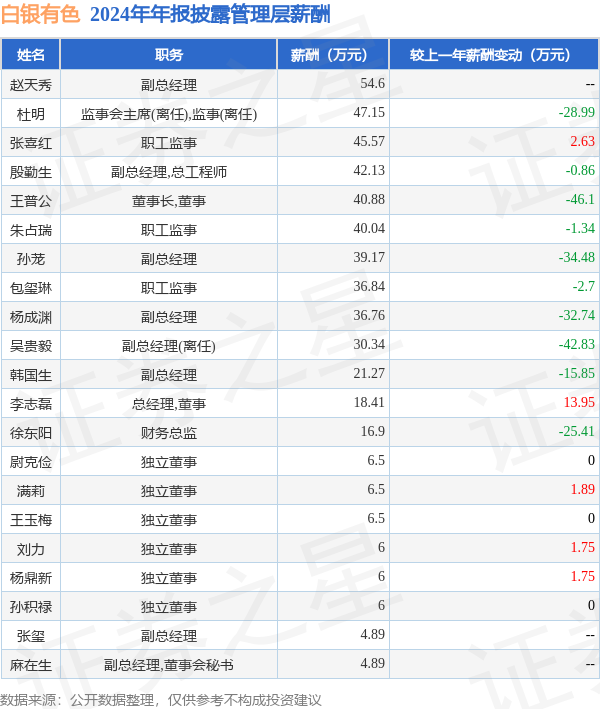This screenshot has width=600, height=709.
Task: Click the name 张玺
Action: (x=31, y=636)
